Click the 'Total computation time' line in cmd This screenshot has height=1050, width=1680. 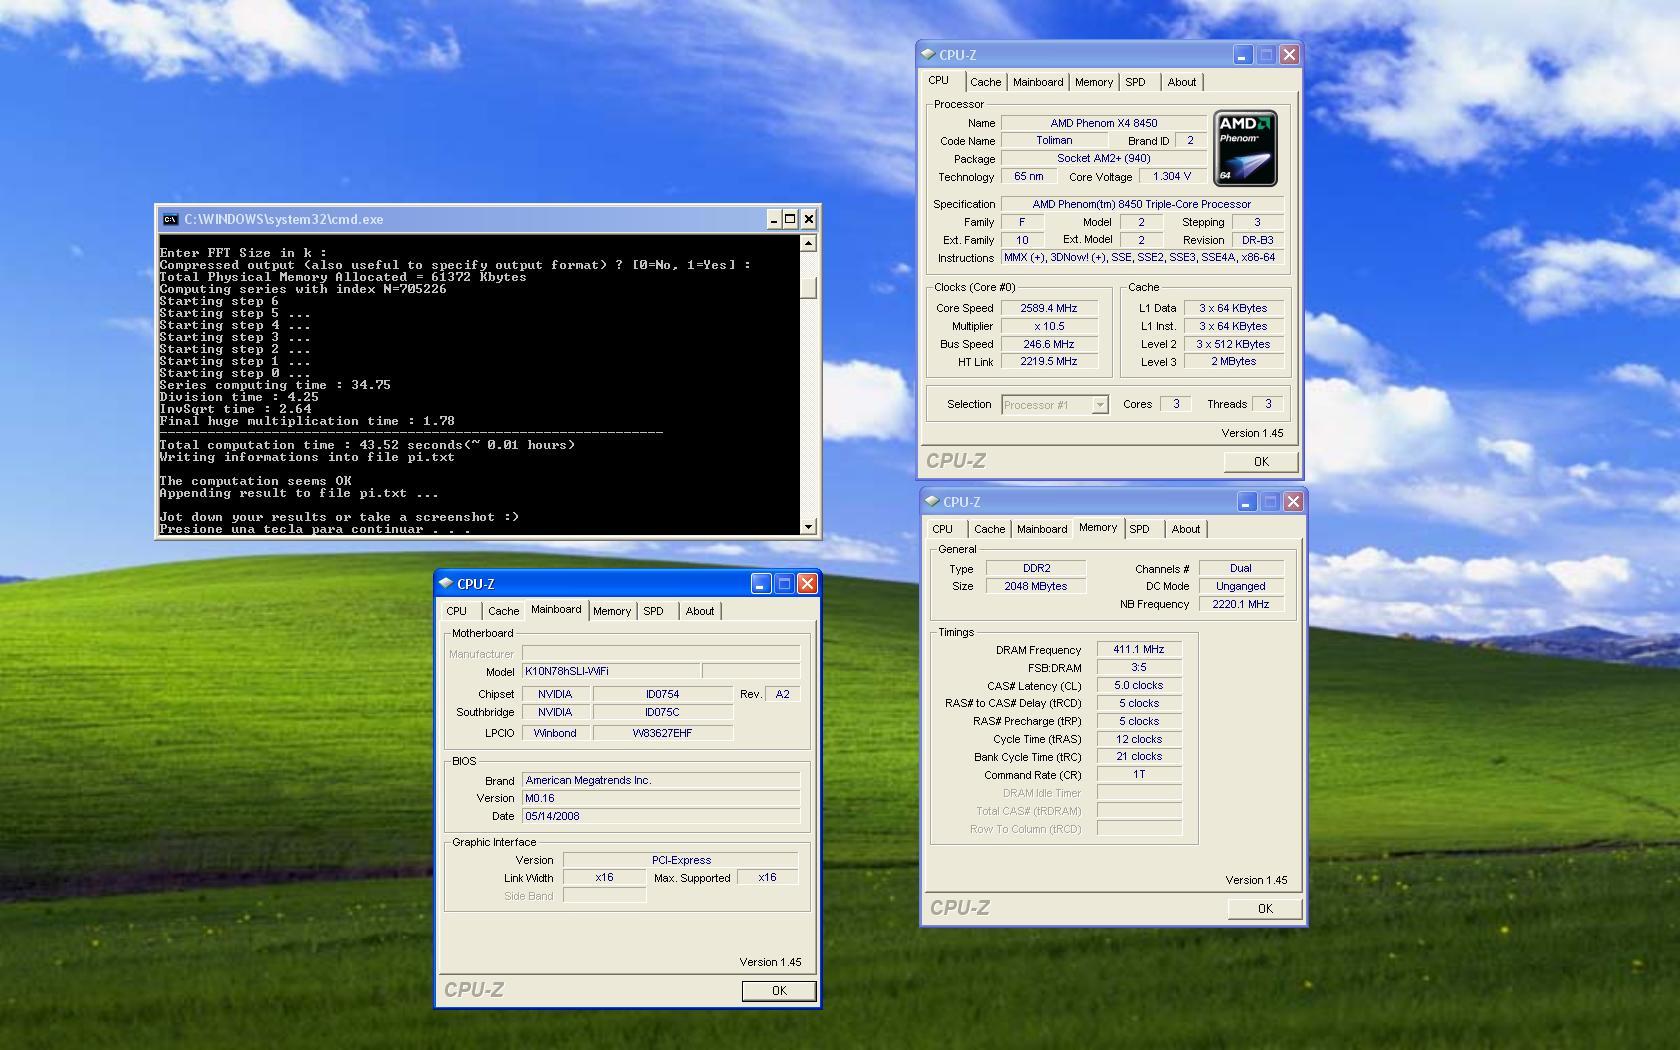coord(367,445)
